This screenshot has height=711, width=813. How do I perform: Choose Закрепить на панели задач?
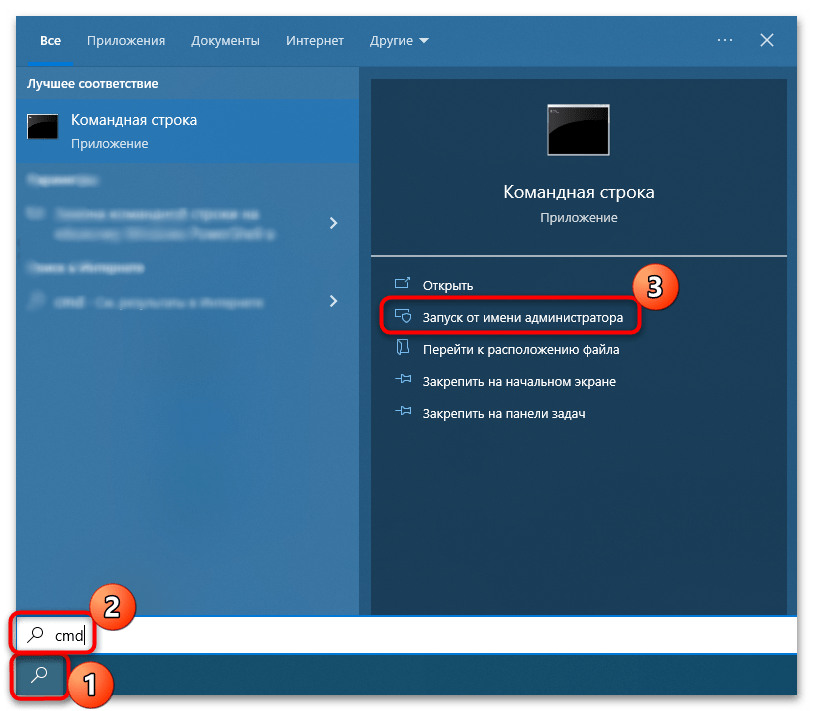[503, 413]
